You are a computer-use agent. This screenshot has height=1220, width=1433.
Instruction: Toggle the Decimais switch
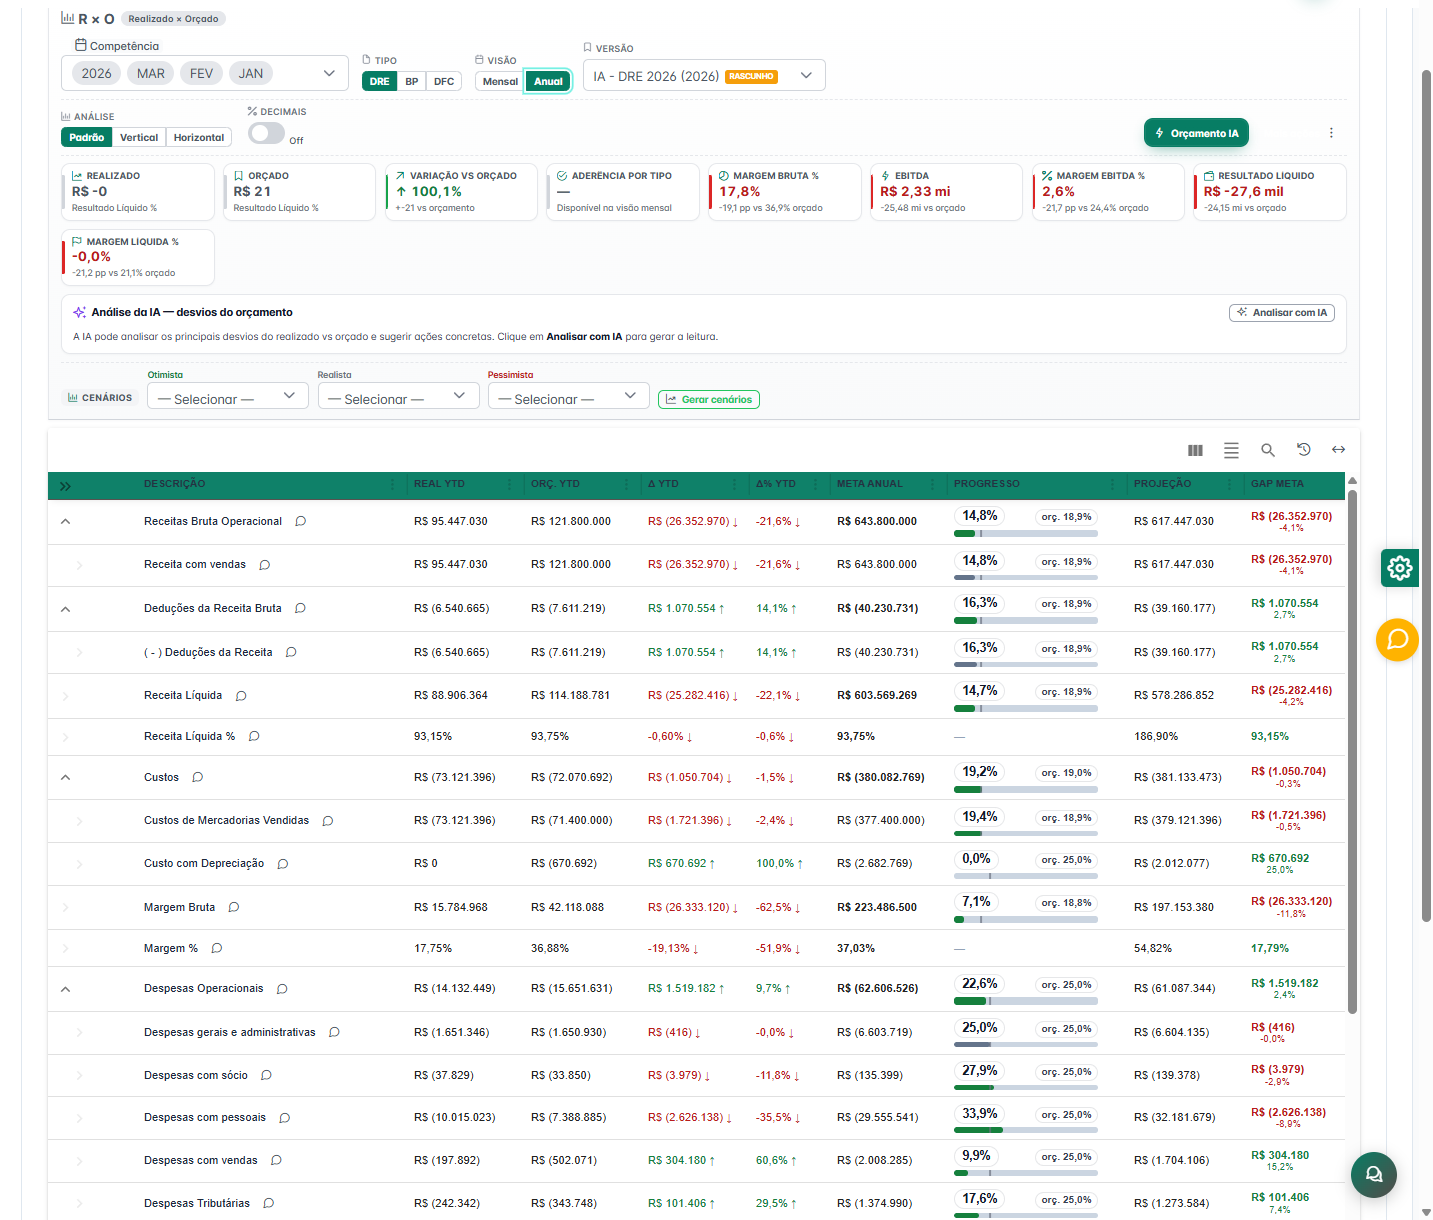pos(266,133)
